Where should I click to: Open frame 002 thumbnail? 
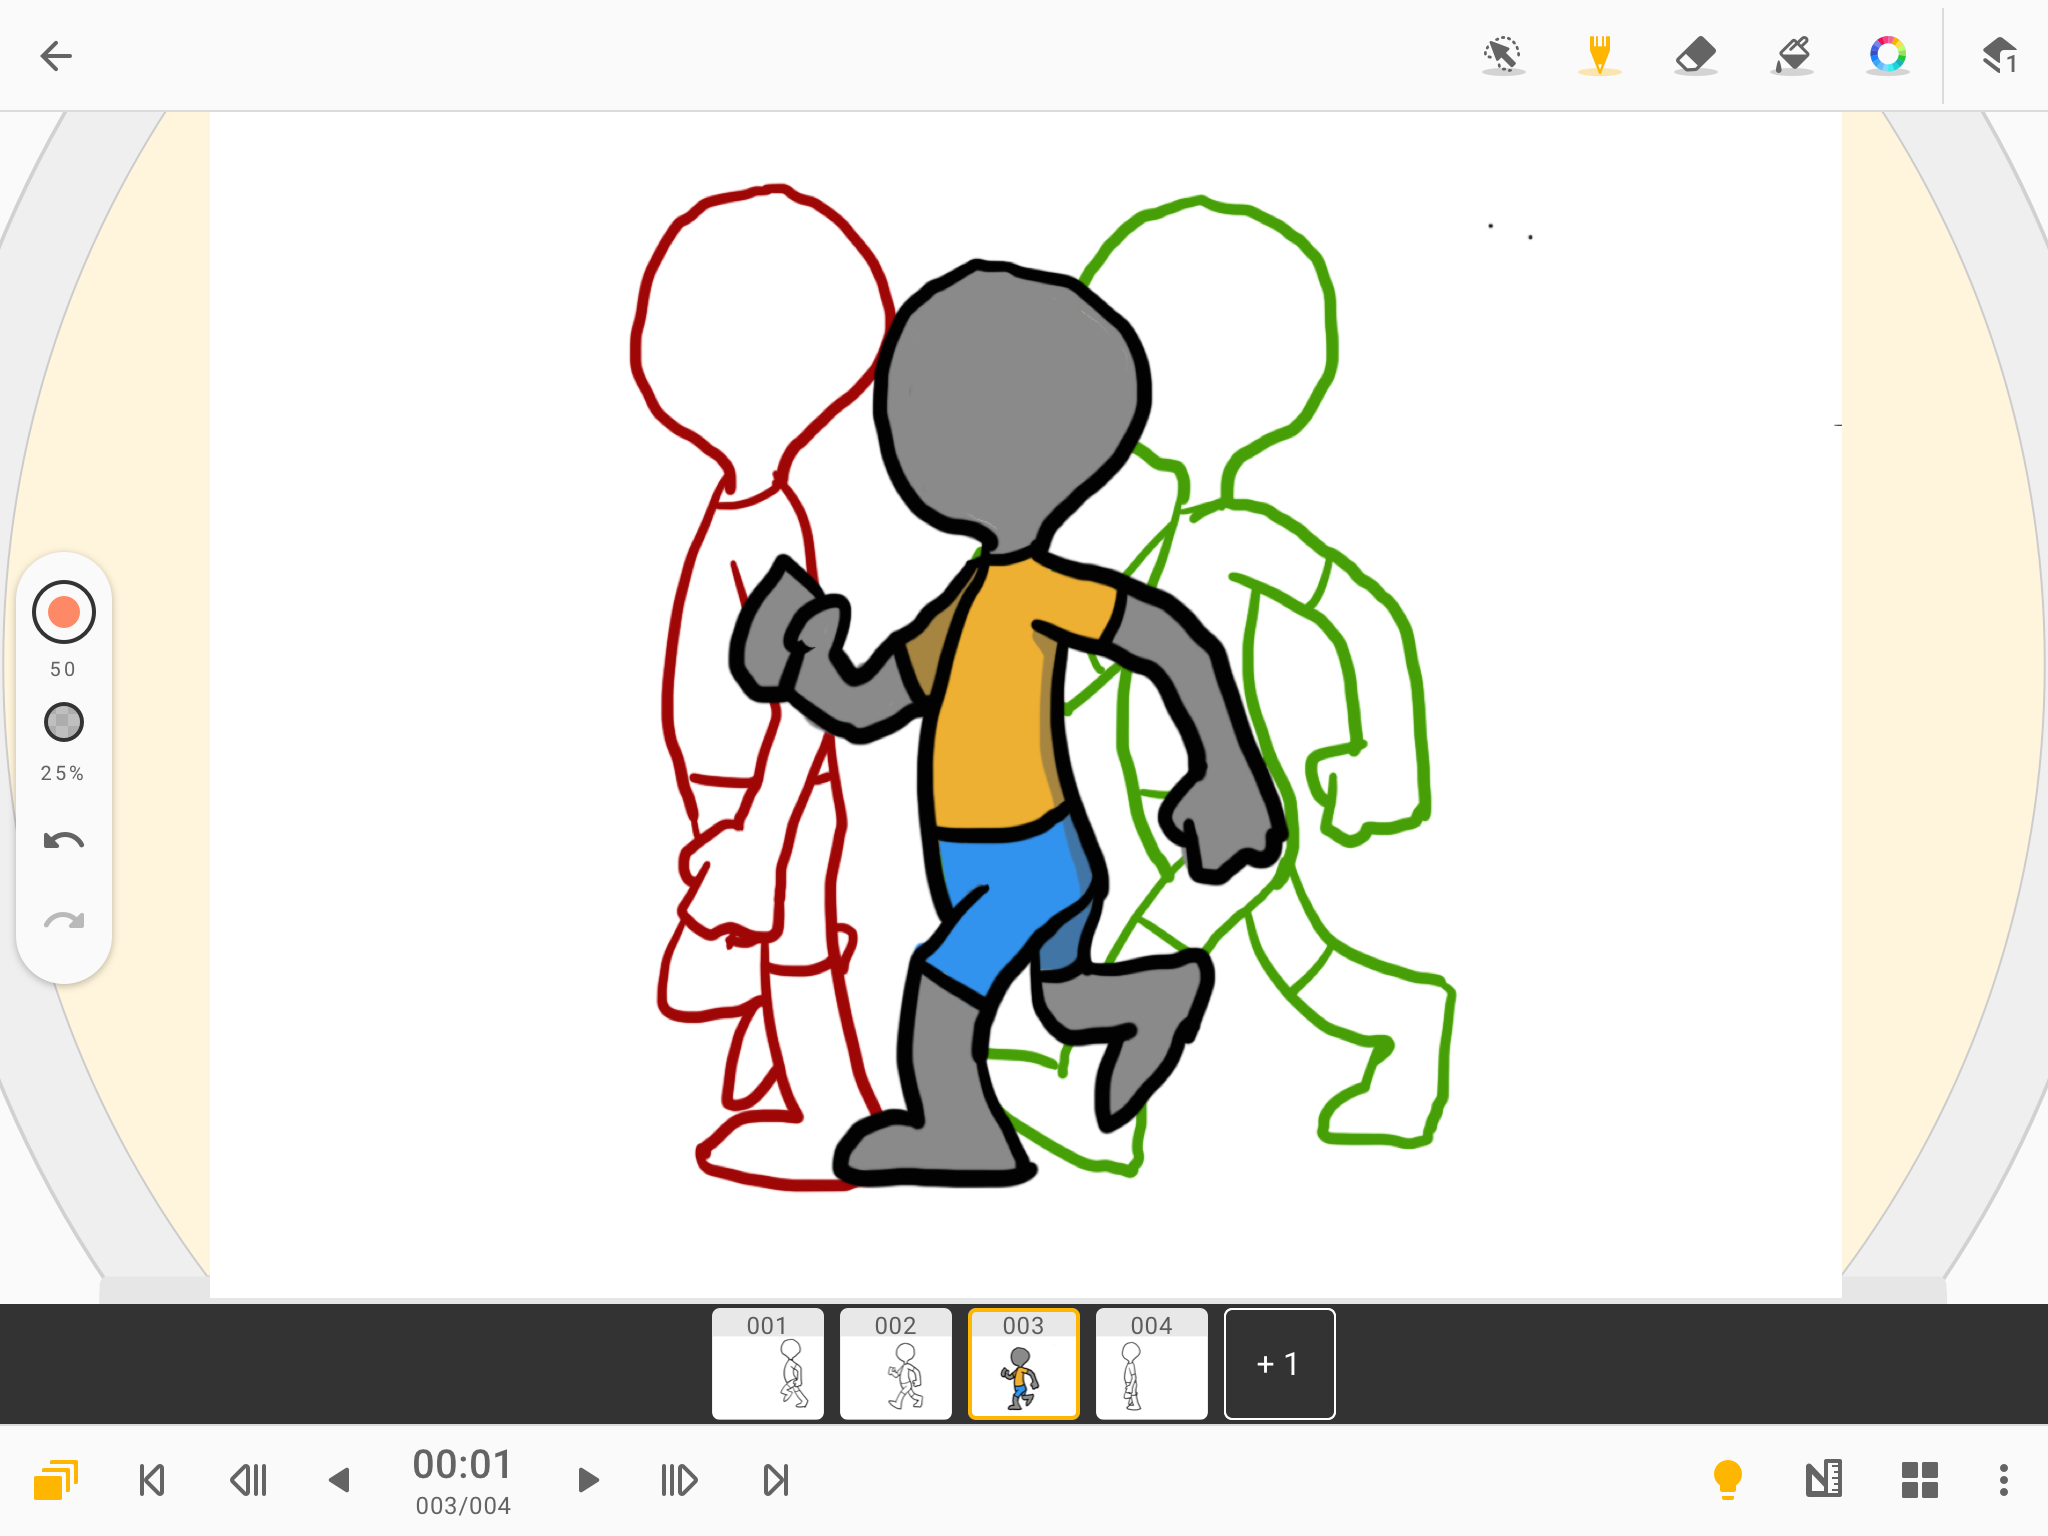tap(896, 1364)
